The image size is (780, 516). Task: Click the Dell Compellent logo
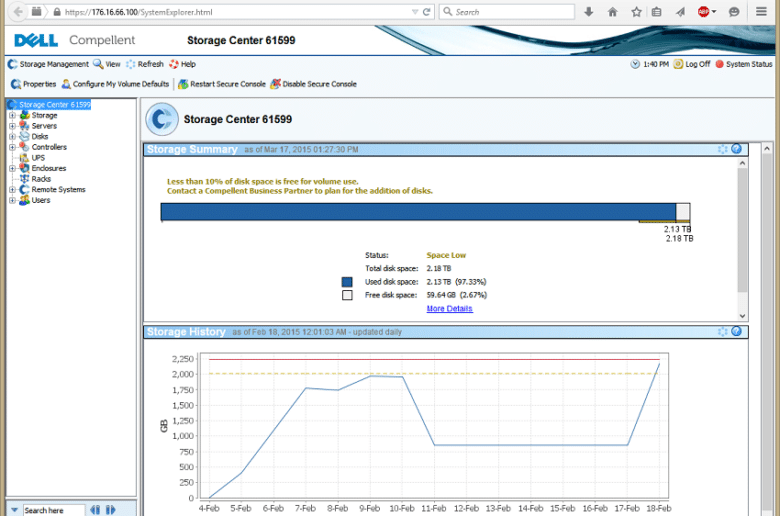point(75,40)
